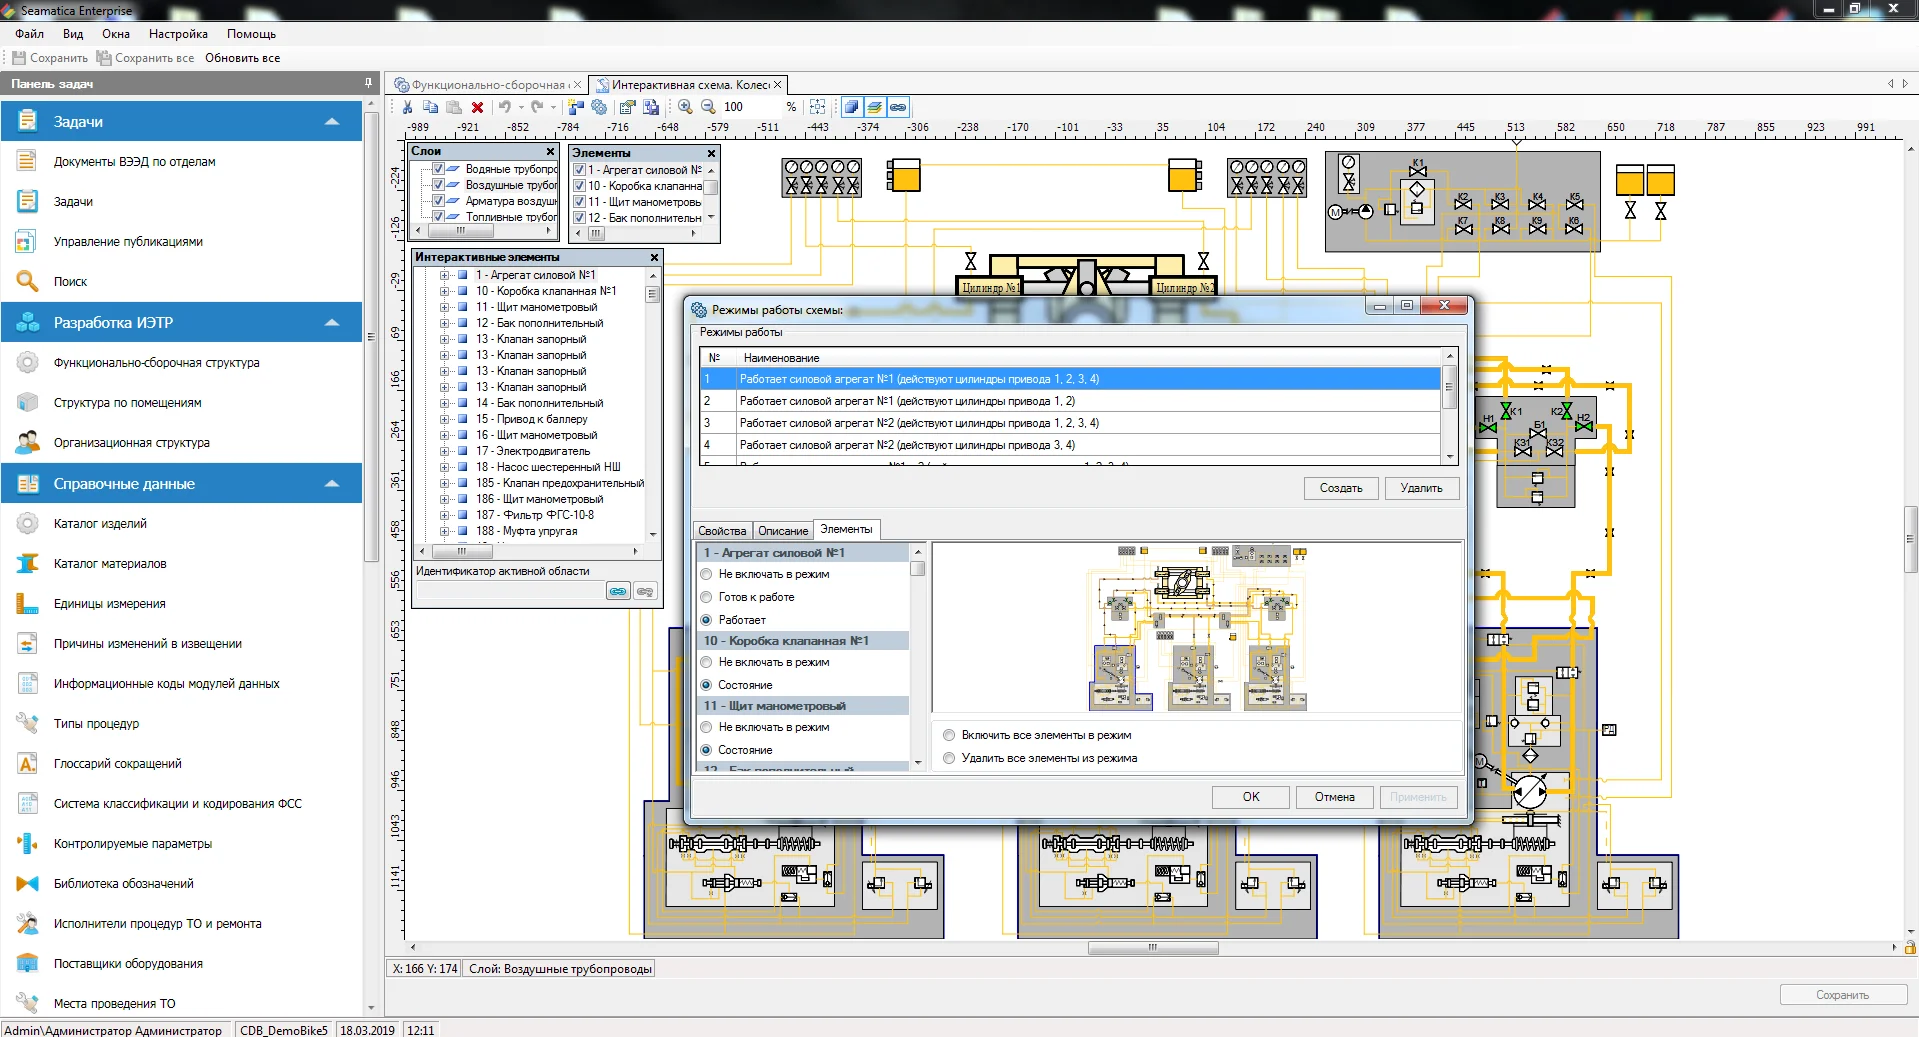Click the pin icon on Панель задач header

[x=369, y=83]
